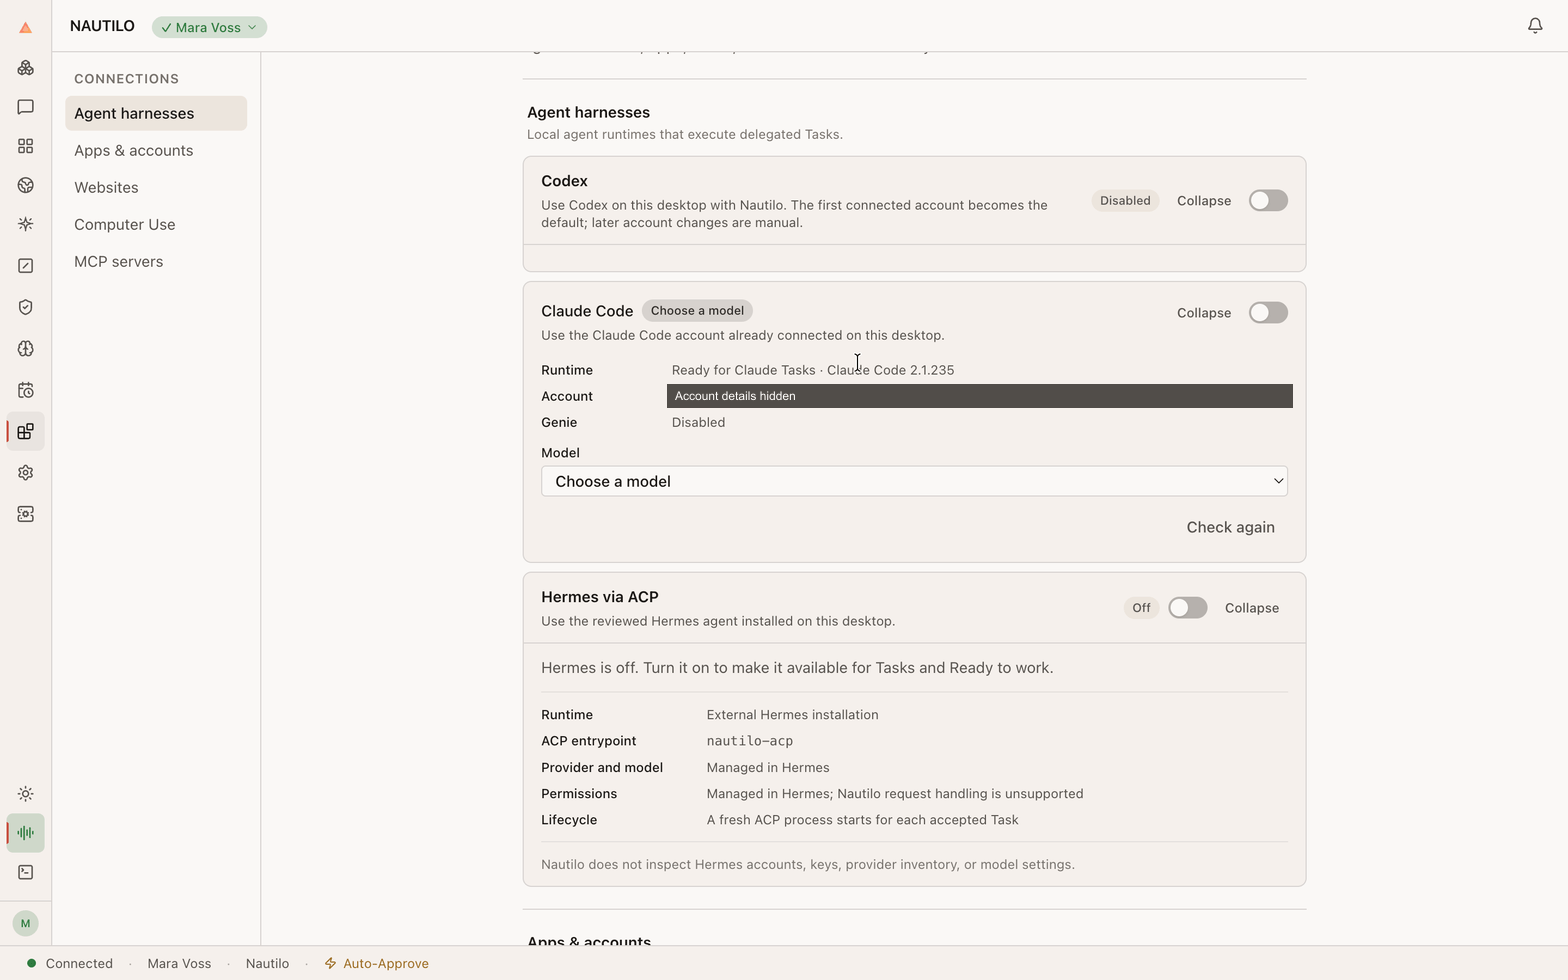Open the sparkle star icon in sidebar

(26, 224)
